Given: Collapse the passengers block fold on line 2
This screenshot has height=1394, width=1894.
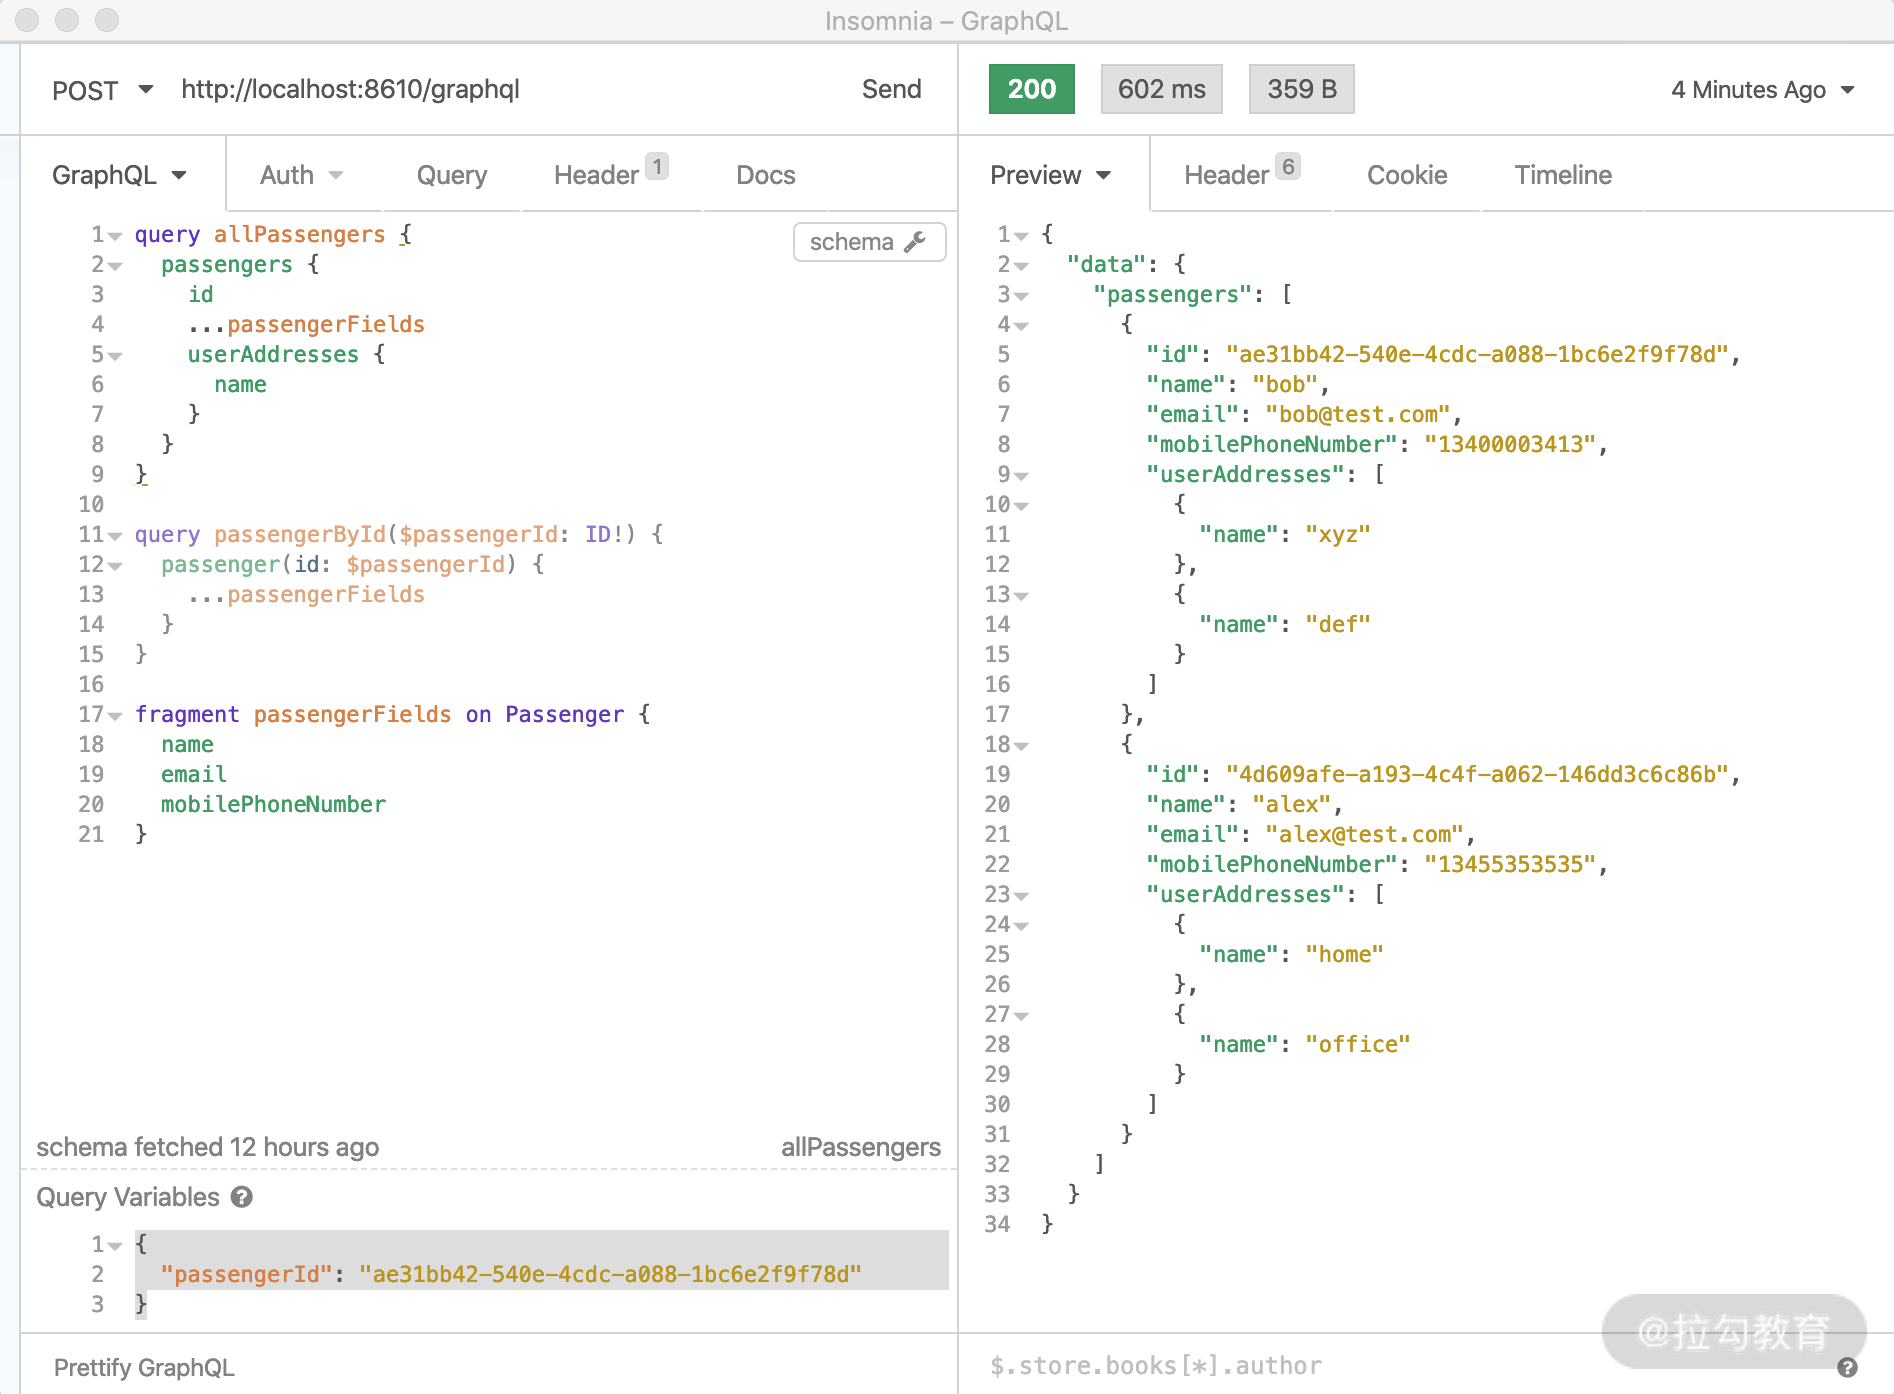Looking at the screenshot, I should coord(115,266).
